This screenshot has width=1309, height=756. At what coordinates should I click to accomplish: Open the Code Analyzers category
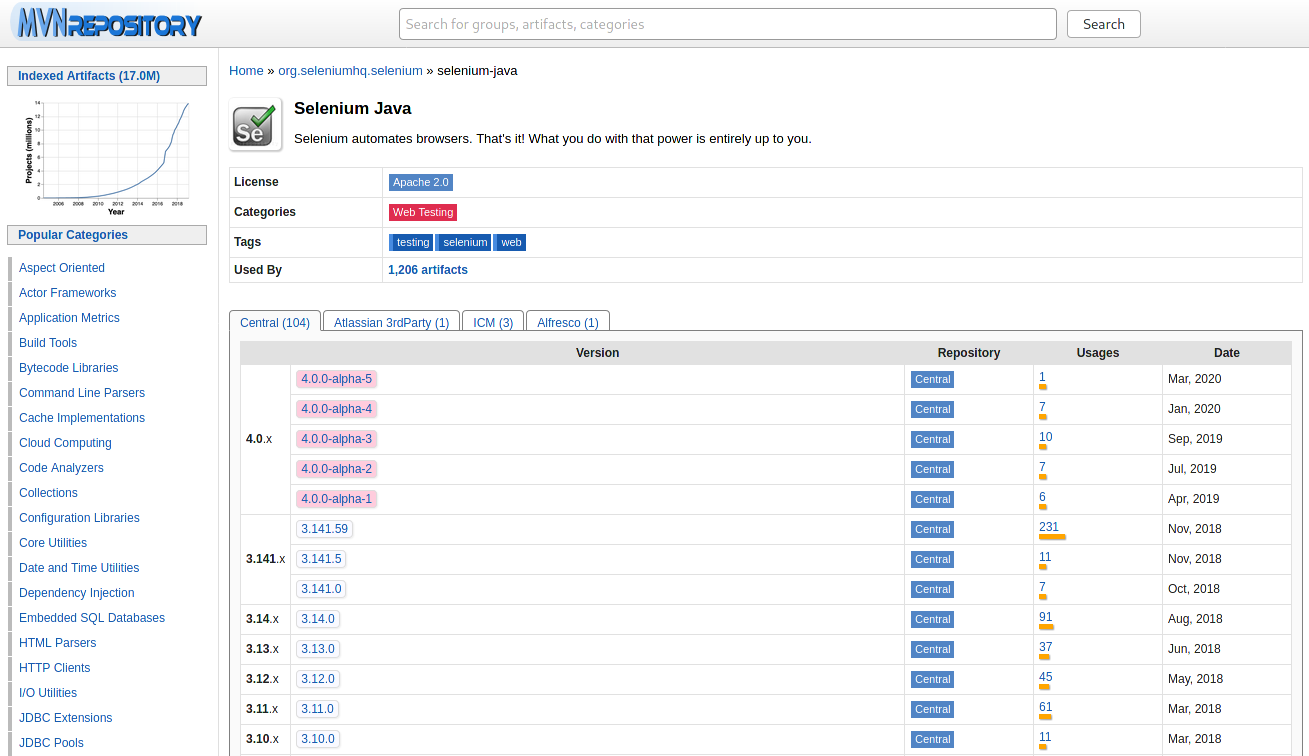pyautogui.click(x=61, y=468)
